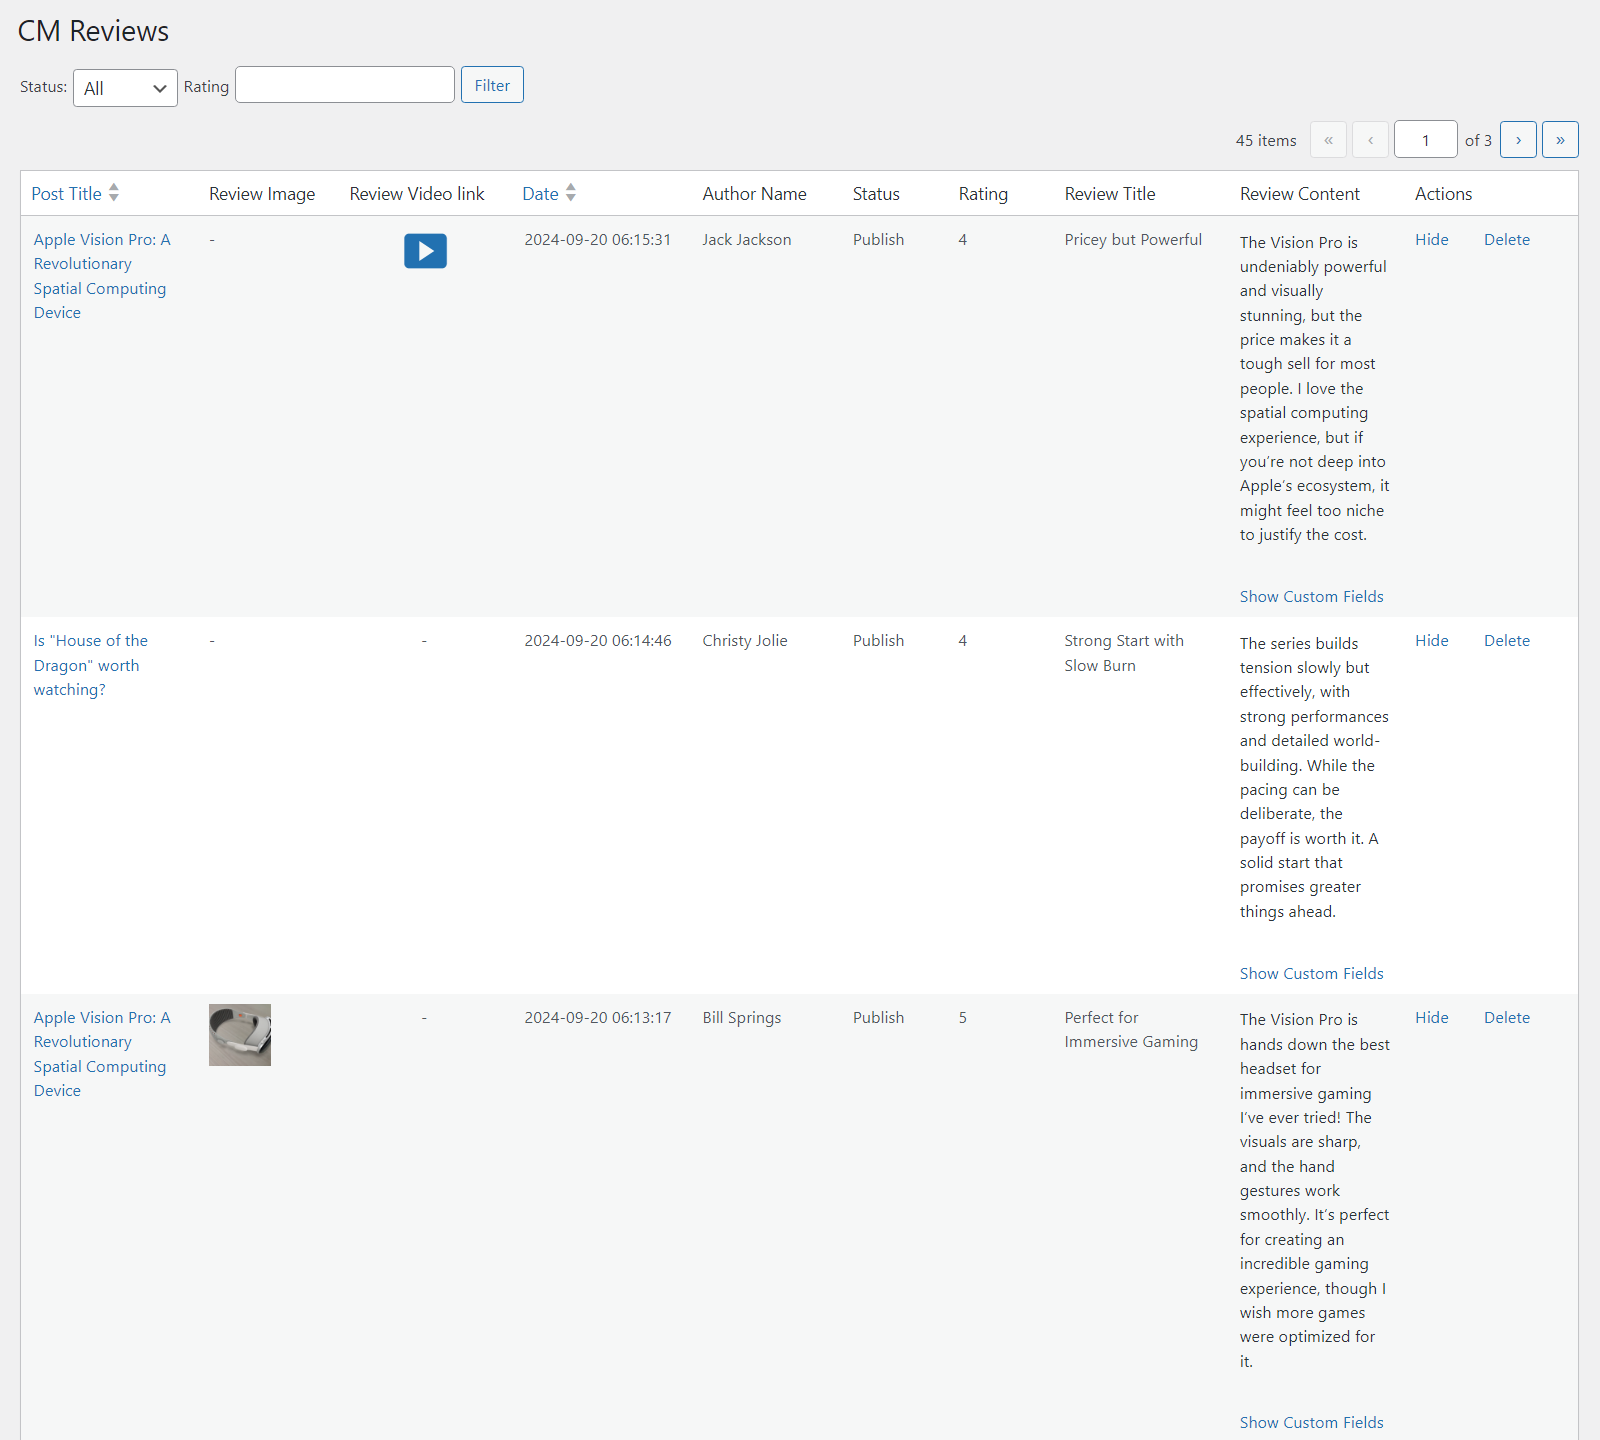Show Custom Fields for Jack Jackson review
This screenshot has width=1600, height=1440.
[1312, 597]
